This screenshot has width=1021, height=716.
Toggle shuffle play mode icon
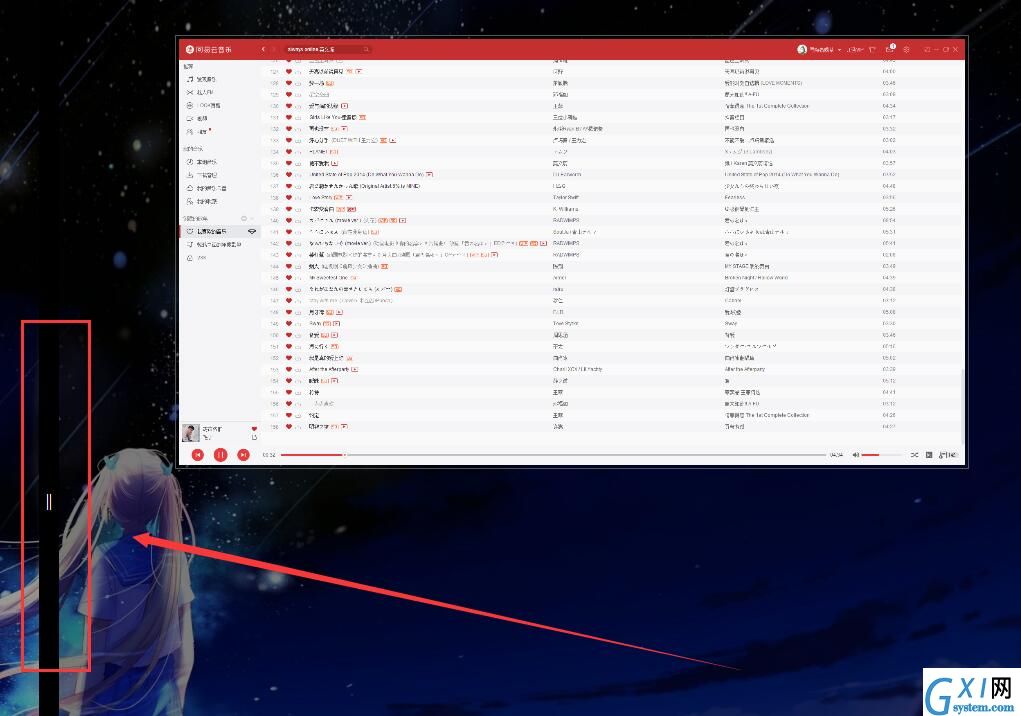coord(914,455)
